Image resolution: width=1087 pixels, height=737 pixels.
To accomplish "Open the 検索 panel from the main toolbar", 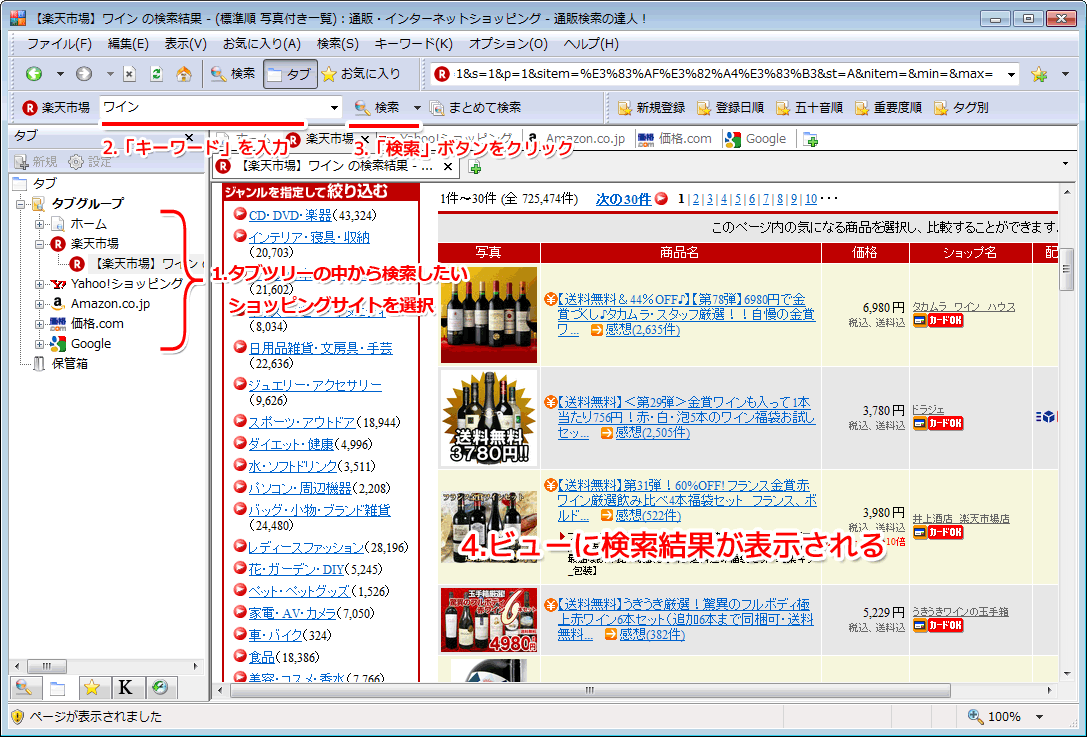I will click(x=233, y=73).
